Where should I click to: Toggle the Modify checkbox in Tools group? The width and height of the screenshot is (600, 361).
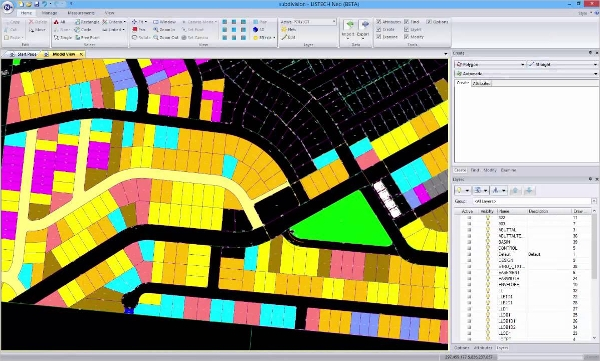pos(406,37)
